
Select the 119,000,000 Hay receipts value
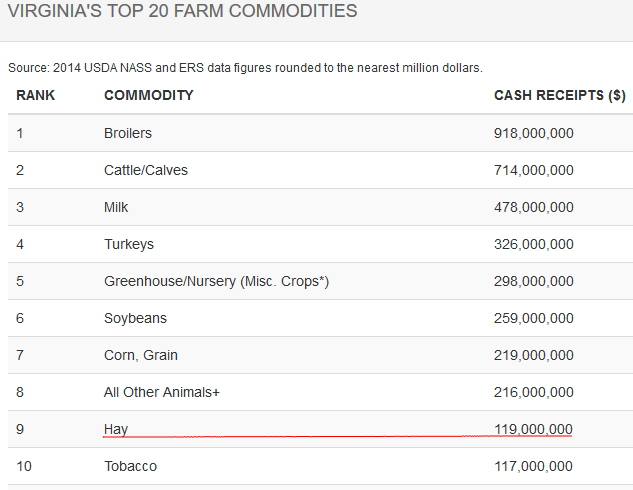tap(533, 429)
